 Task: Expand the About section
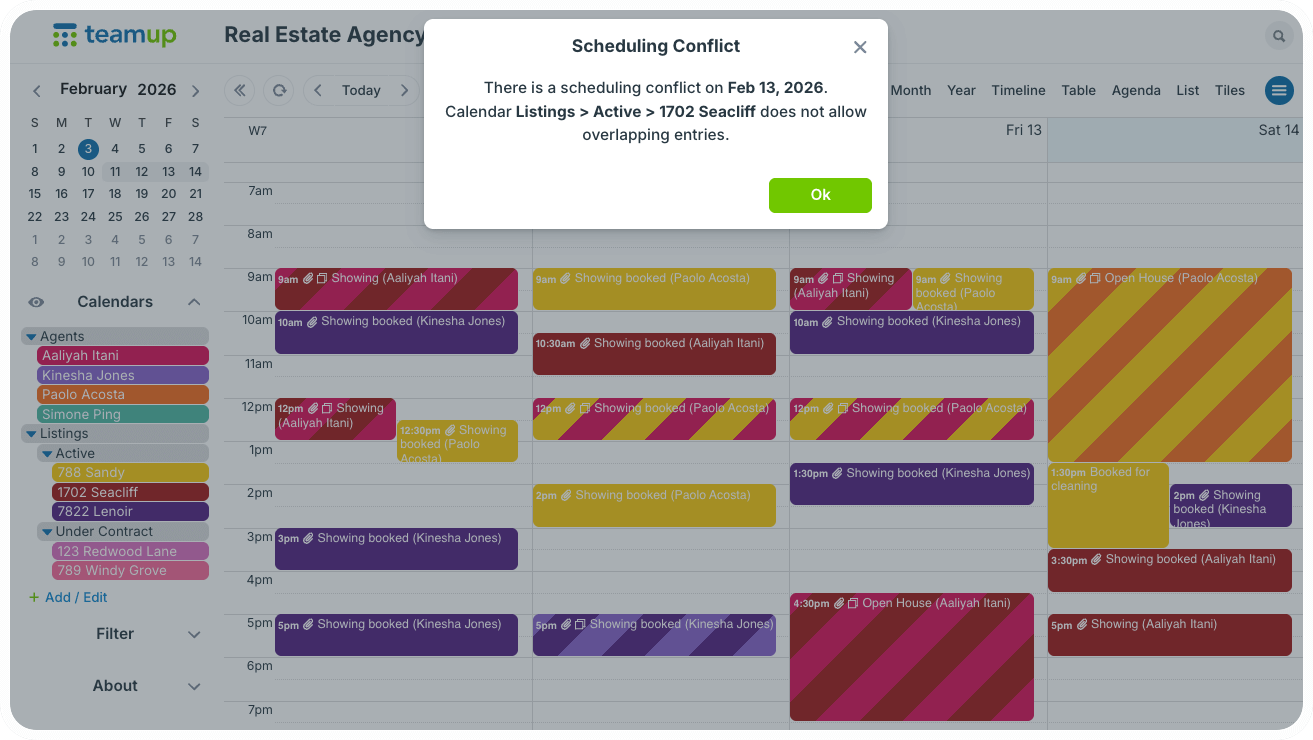[115, 686]
